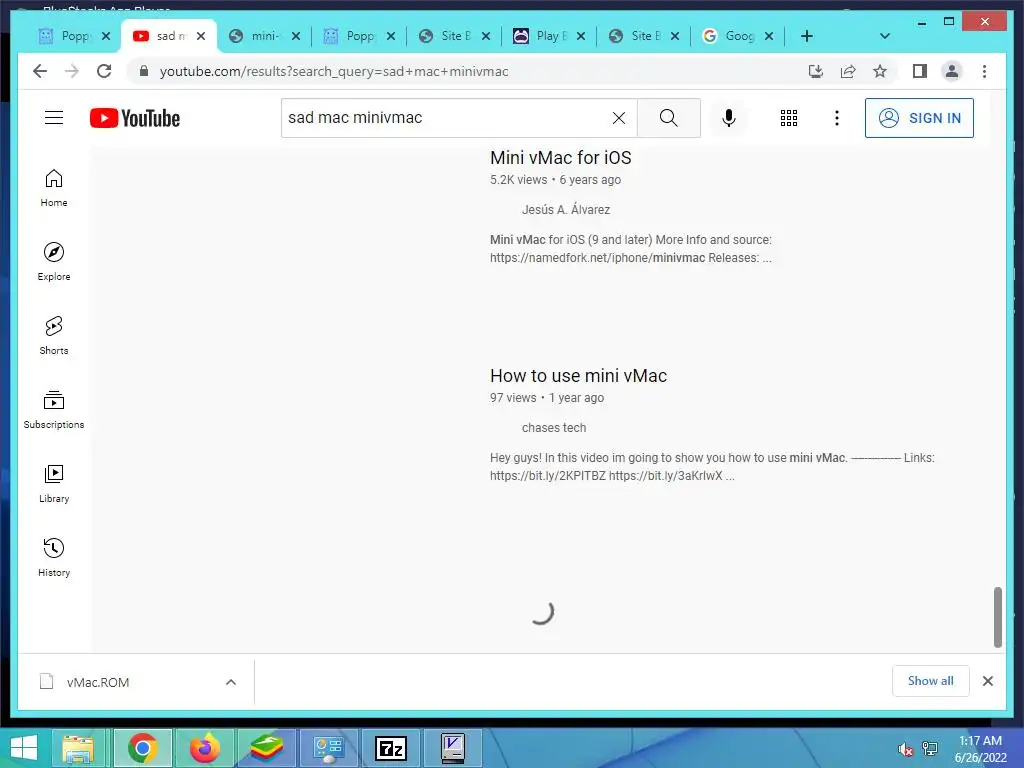Open the Chrome profile avatar
This screenshot has height=768, width=1024.
[952, 71]
